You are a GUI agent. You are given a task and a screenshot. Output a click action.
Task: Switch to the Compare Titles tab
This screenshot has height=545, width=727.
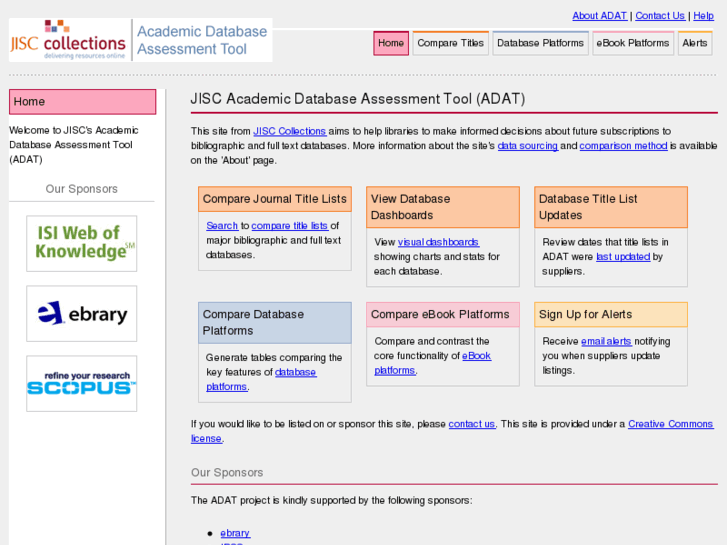(x=450, y=43)
